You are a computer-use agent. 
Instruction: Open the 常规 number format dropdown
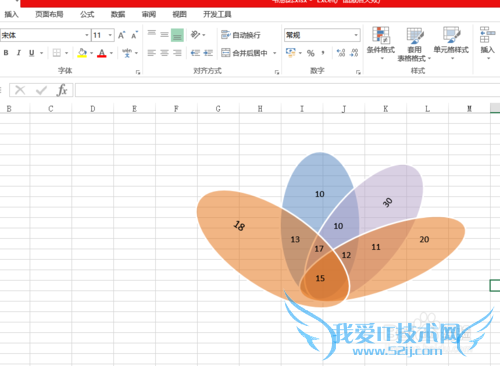(356, 35)
